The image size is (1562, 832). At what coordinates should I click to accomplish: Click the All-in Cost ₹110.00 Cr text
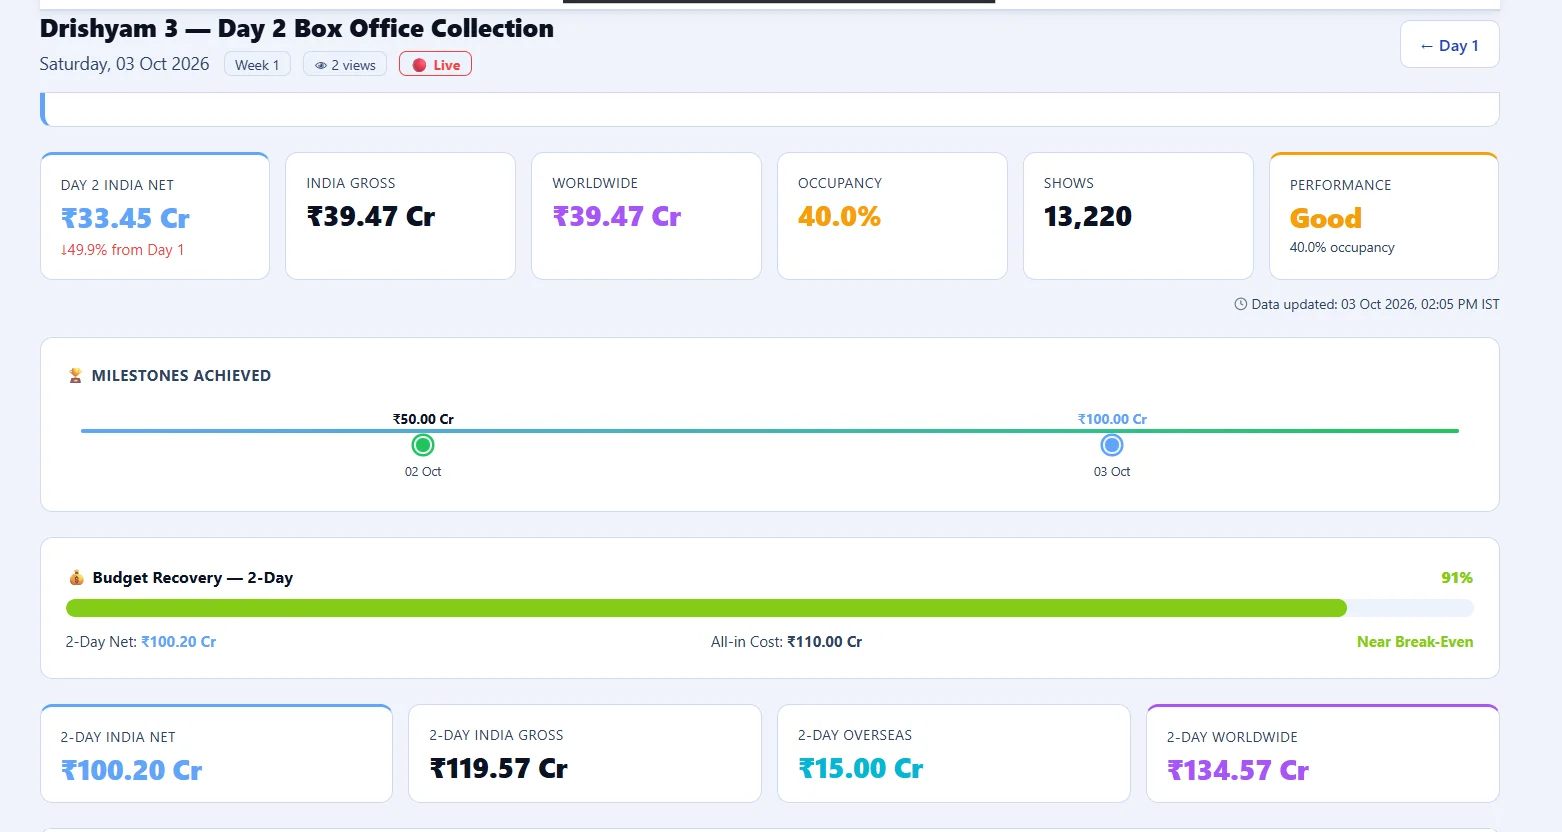point(786,642)
